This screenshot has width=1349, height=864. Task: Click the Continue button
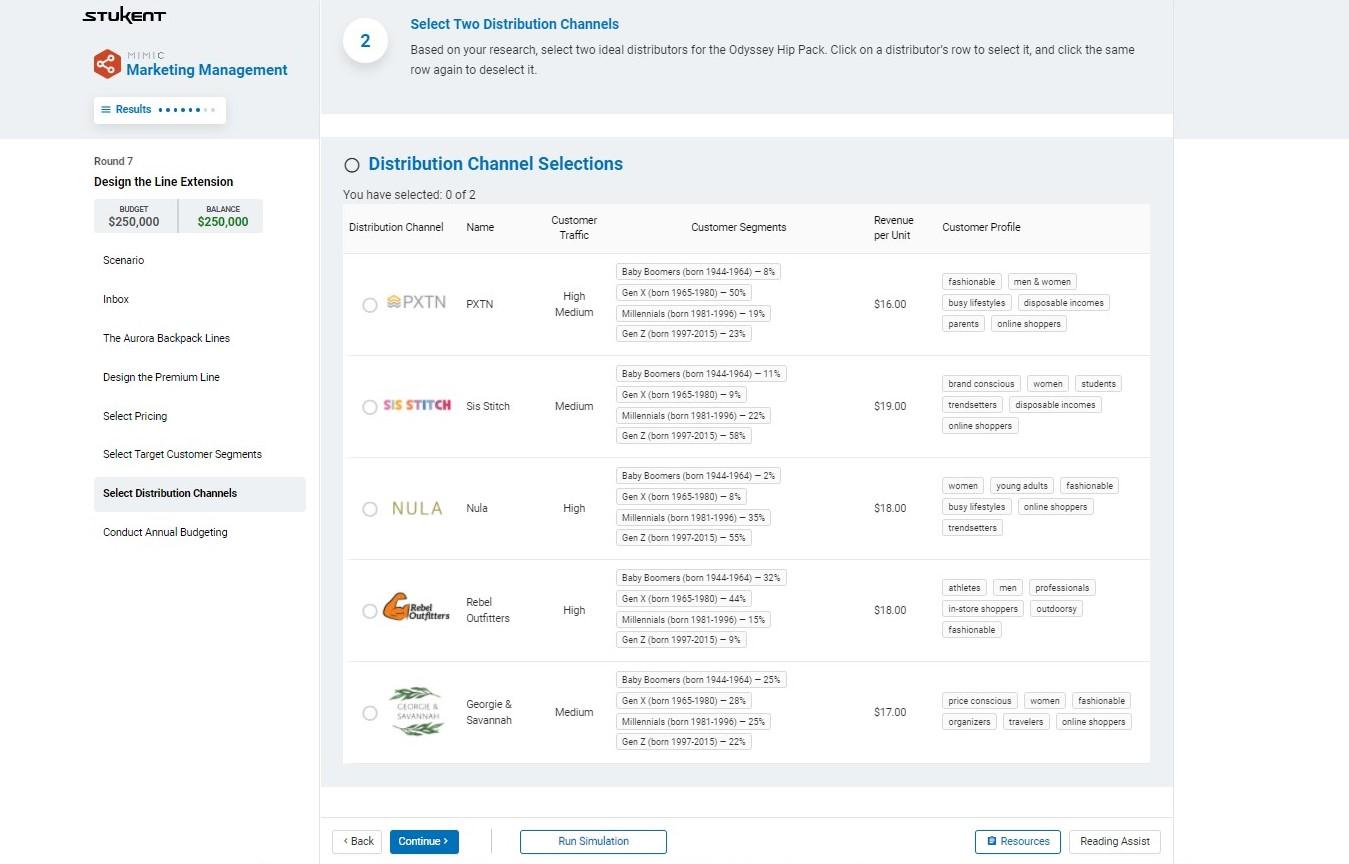(x=423, y=841)
